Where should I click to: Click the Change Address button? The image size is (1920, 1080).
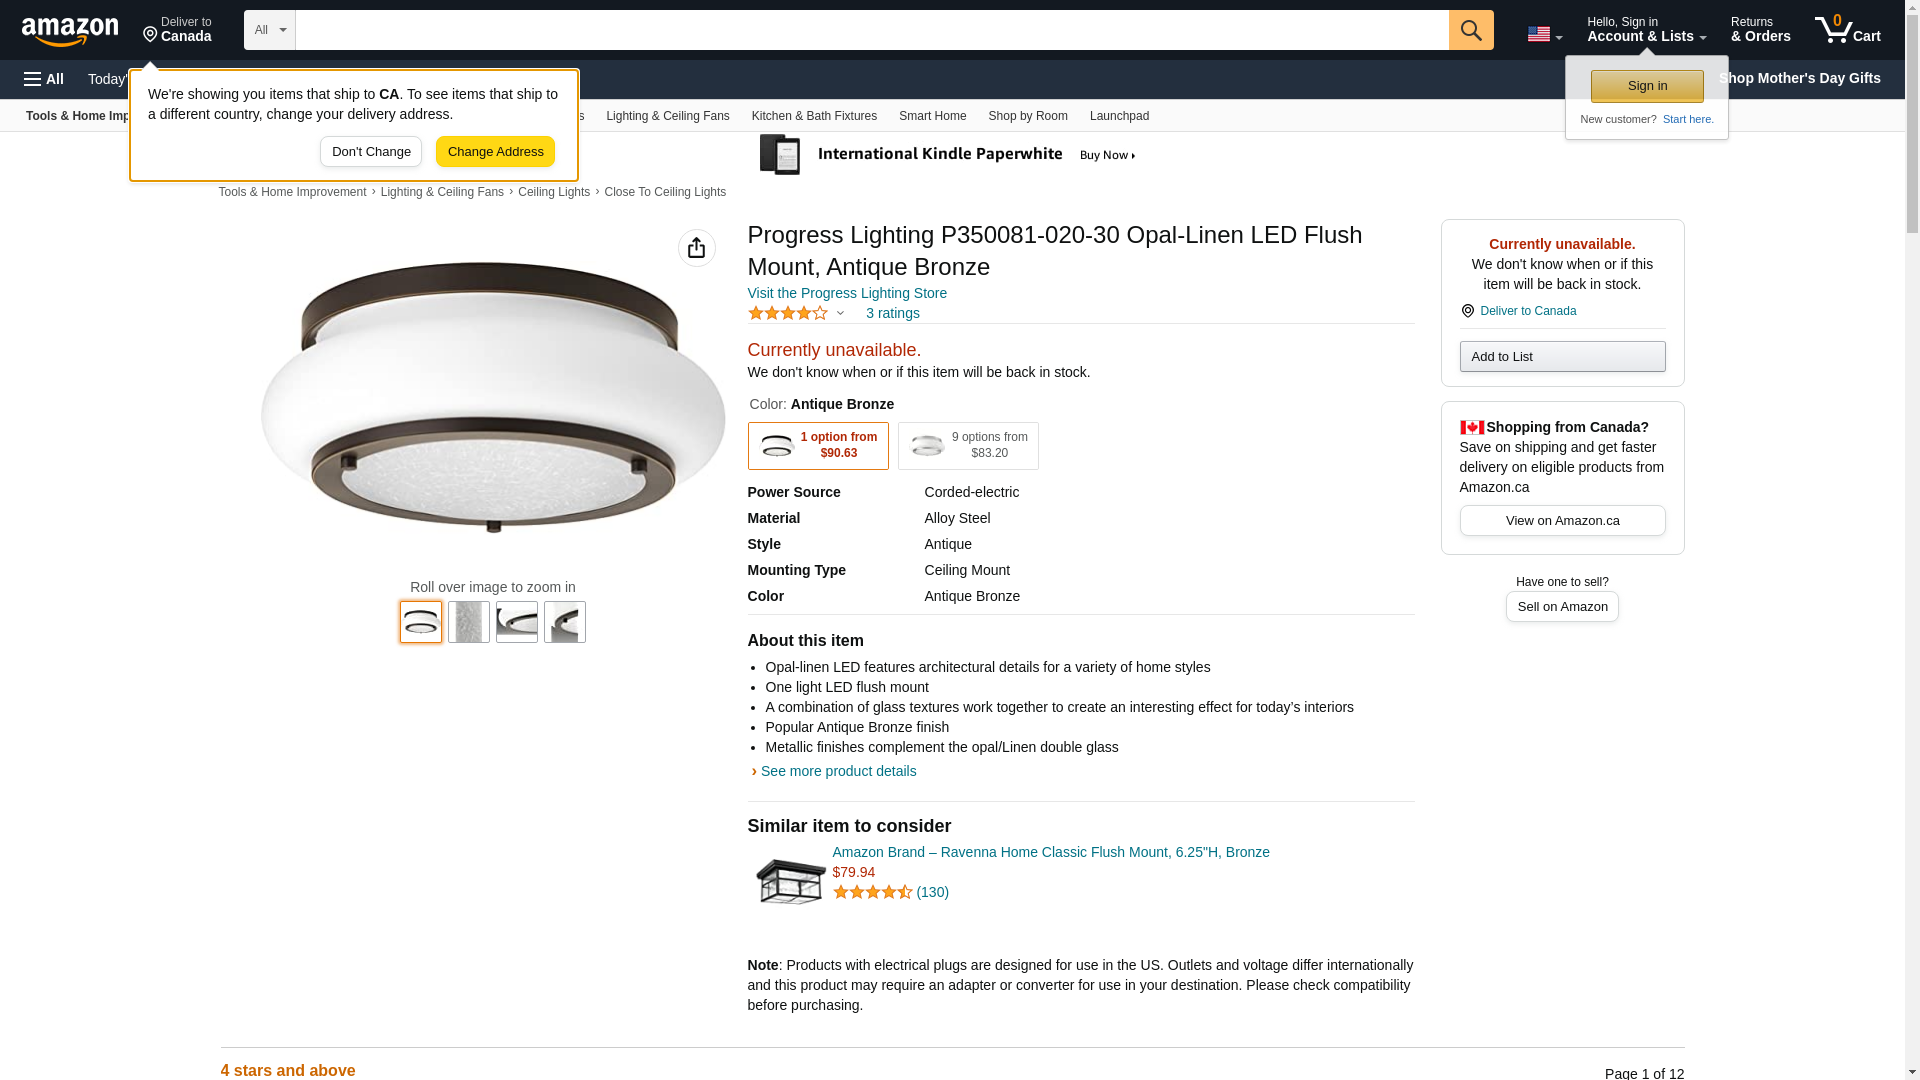coord(495,152)
